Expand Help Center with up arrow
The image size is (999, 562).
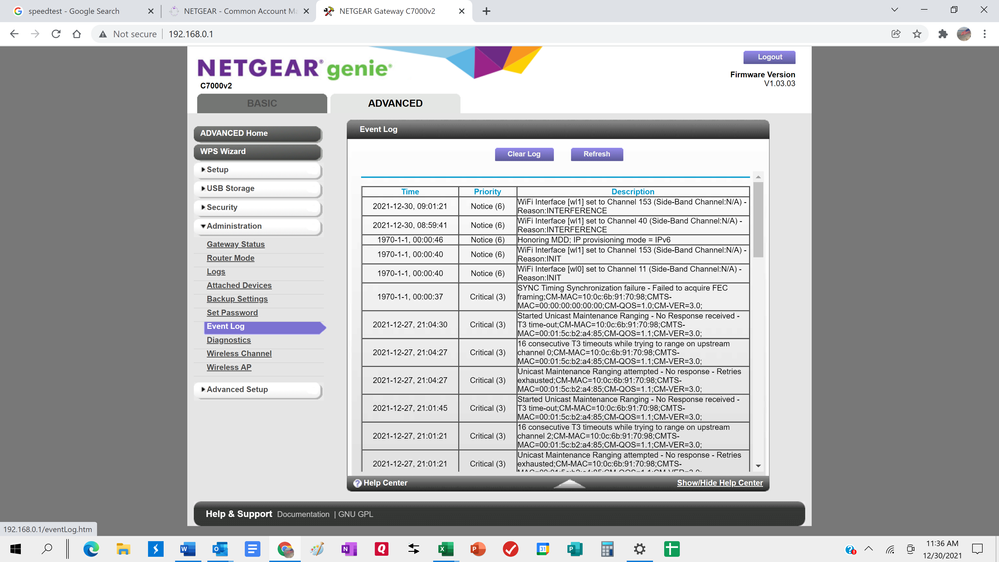coord(569,484)
